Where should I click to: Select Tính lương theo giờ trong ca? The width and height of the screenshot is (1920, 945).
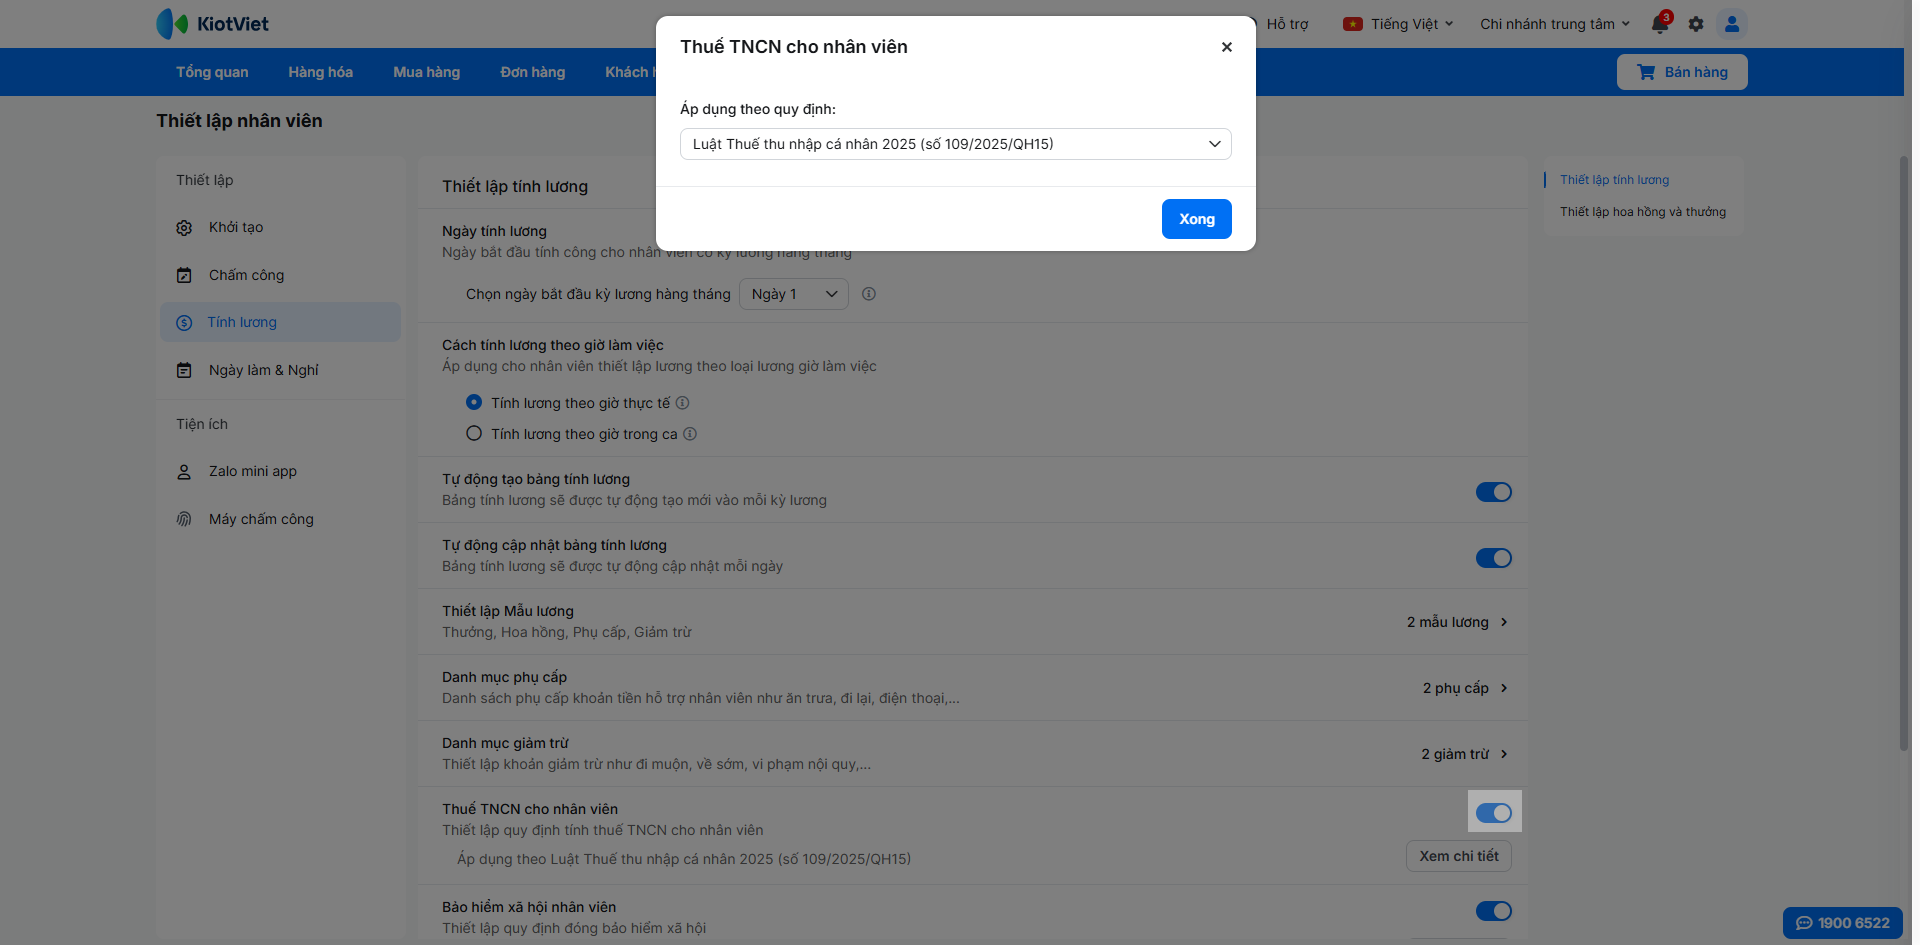(x=474, y=434)
